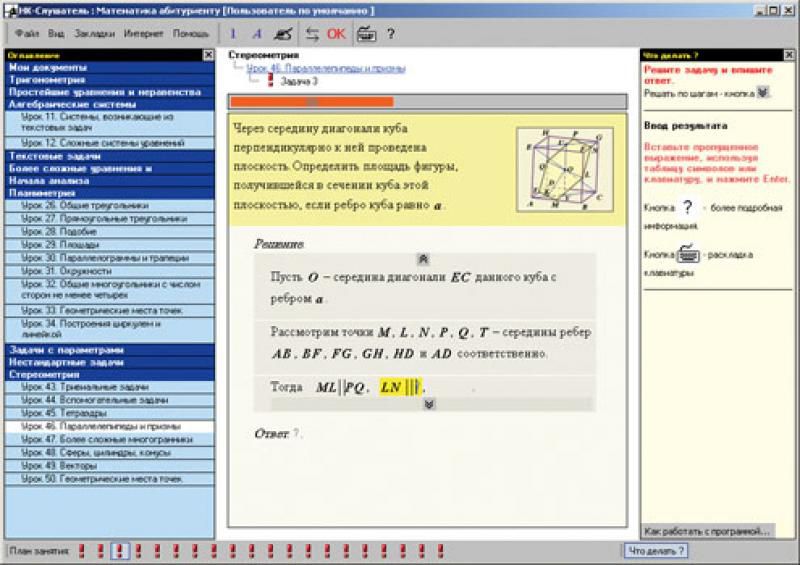Open the Закладки menu

(x=94, y=33)
